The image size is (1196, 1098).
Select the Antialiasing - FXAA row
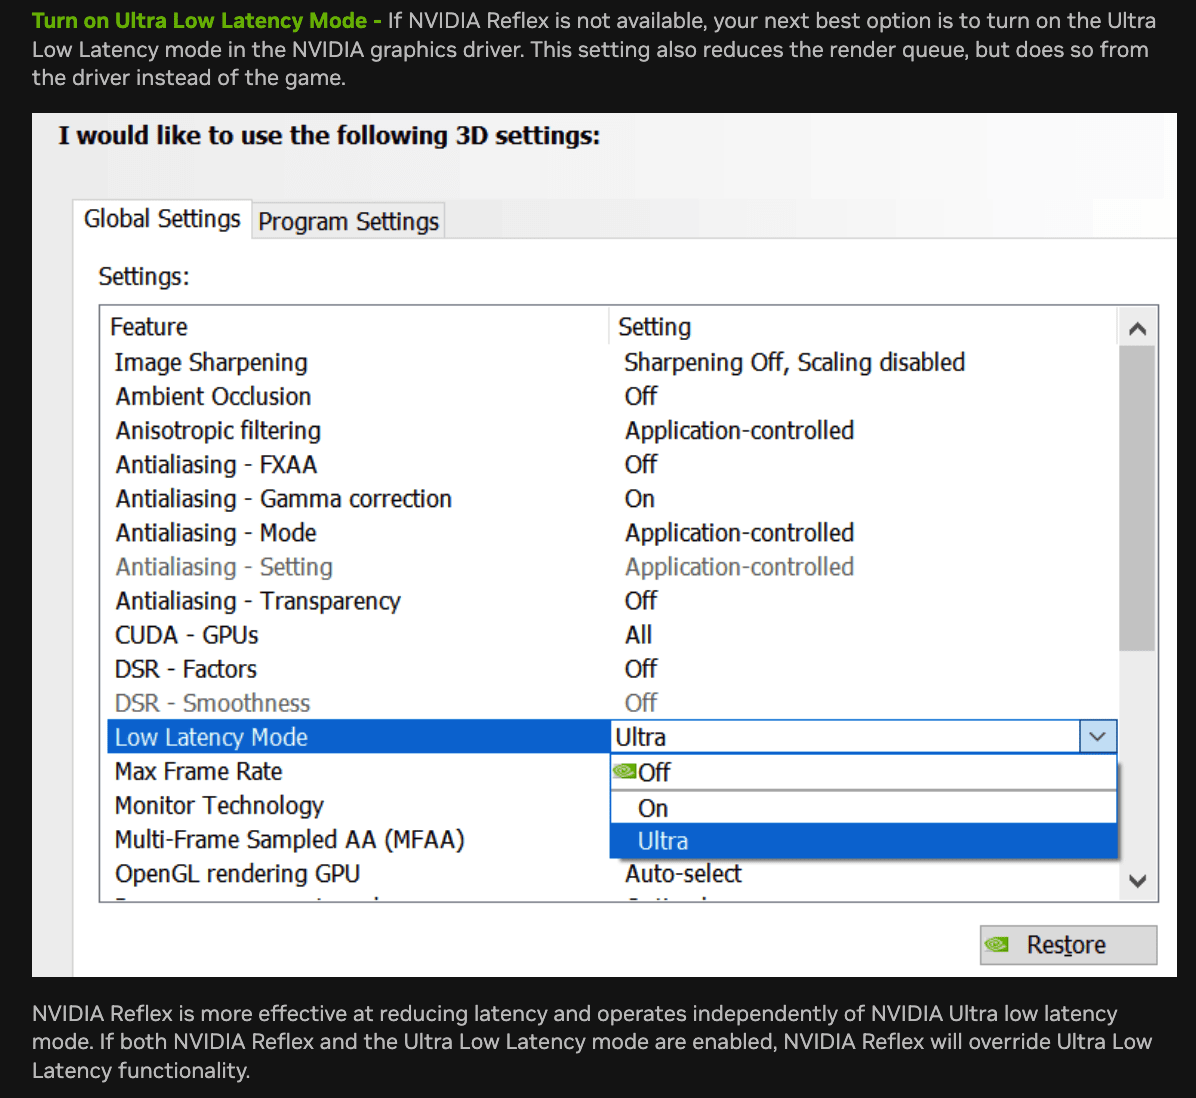click(216, 464)
